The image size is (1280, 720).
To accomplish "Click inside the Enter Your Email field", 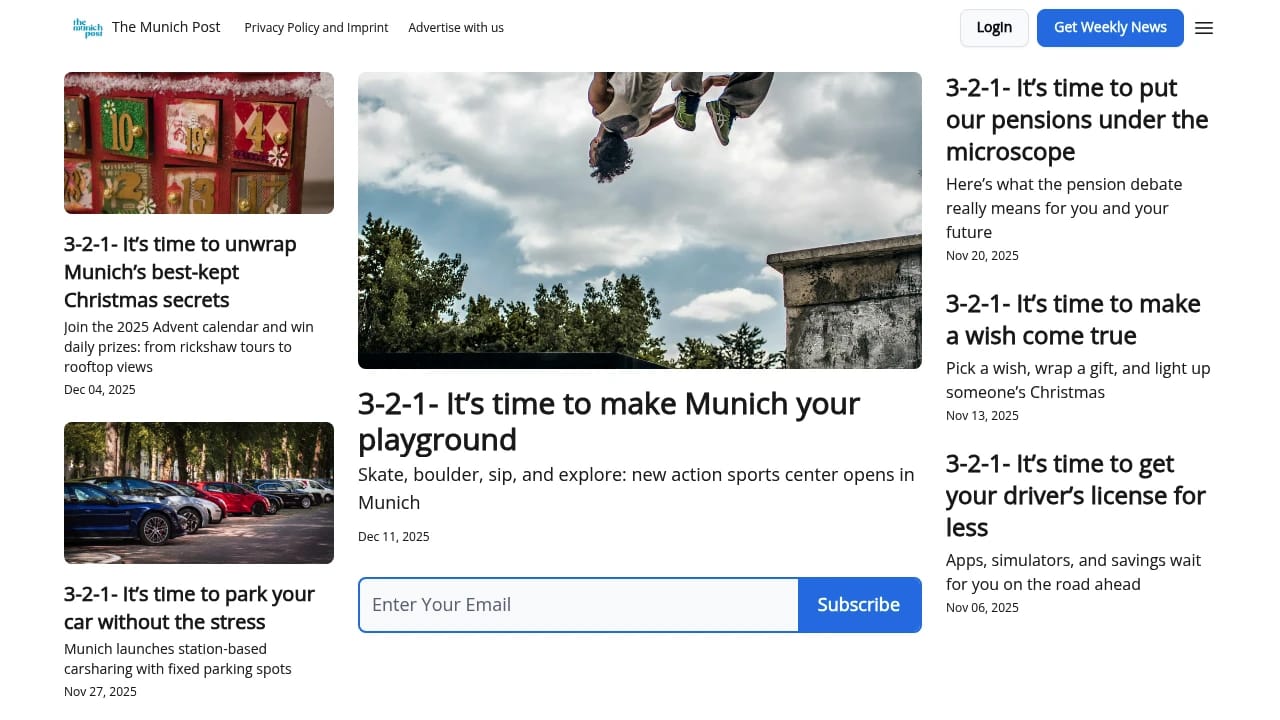I will pyautogui.click(x=578, y=604).
